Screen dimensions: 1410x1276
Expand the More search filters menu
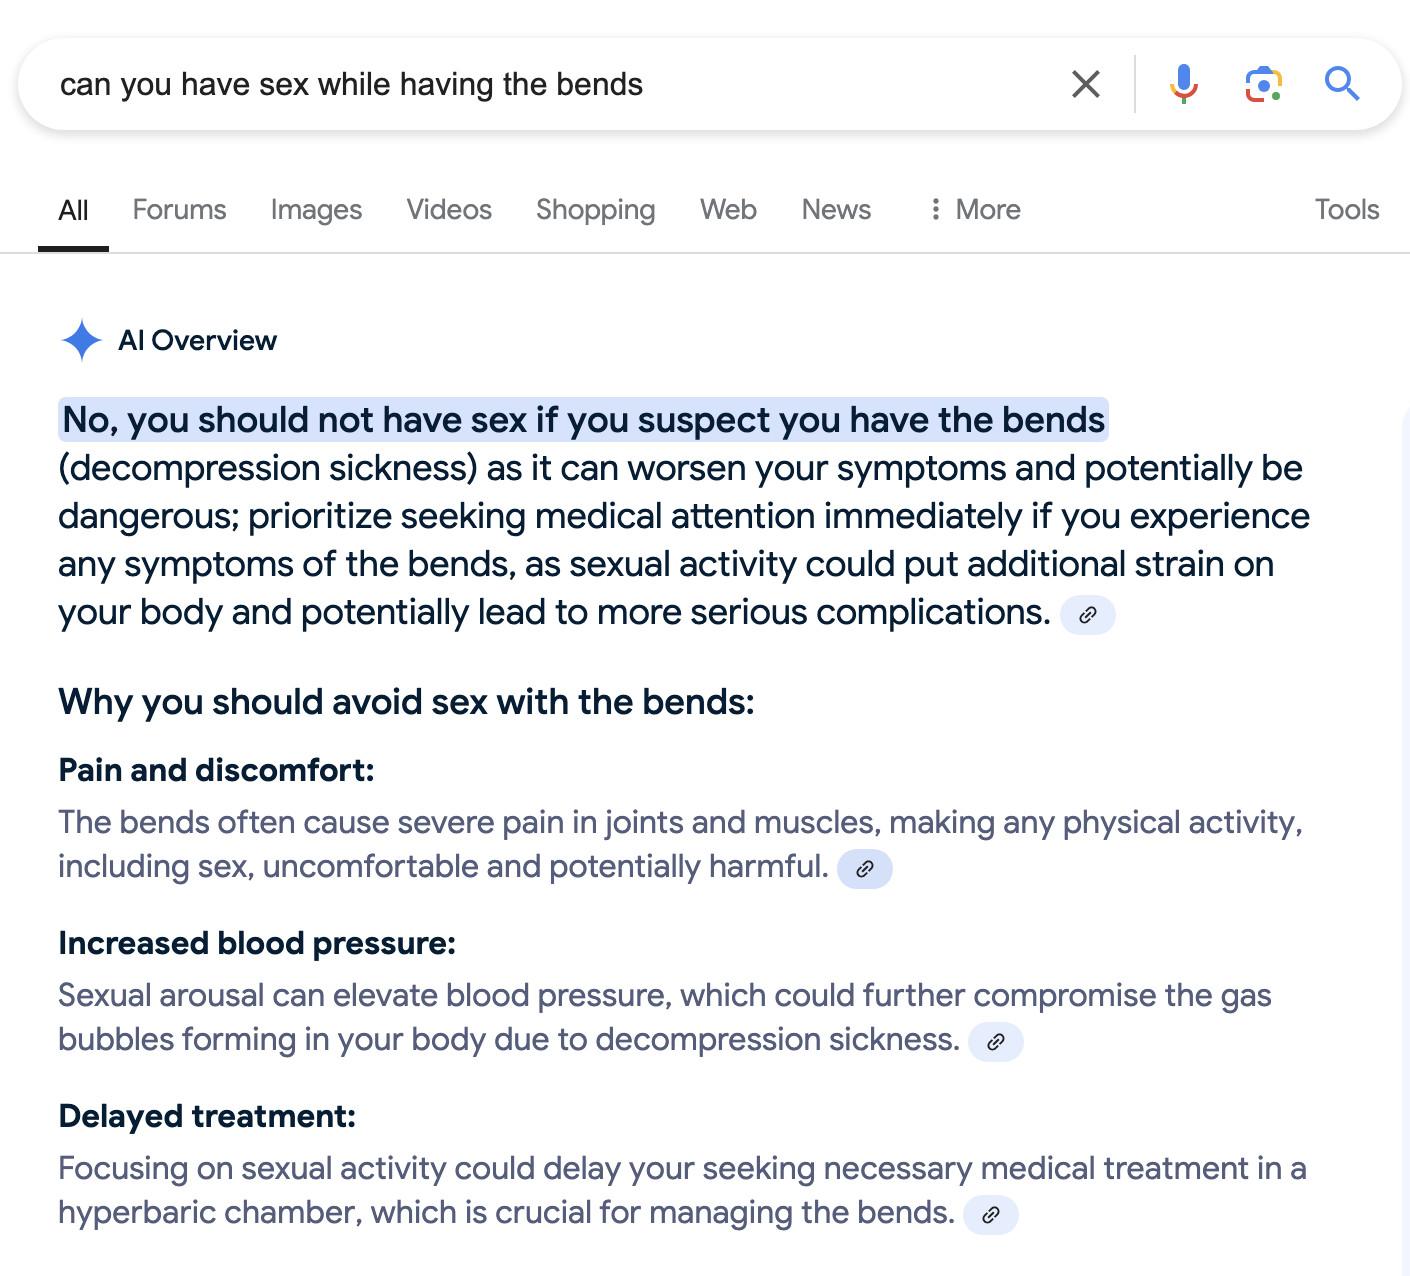click(974, 210)
